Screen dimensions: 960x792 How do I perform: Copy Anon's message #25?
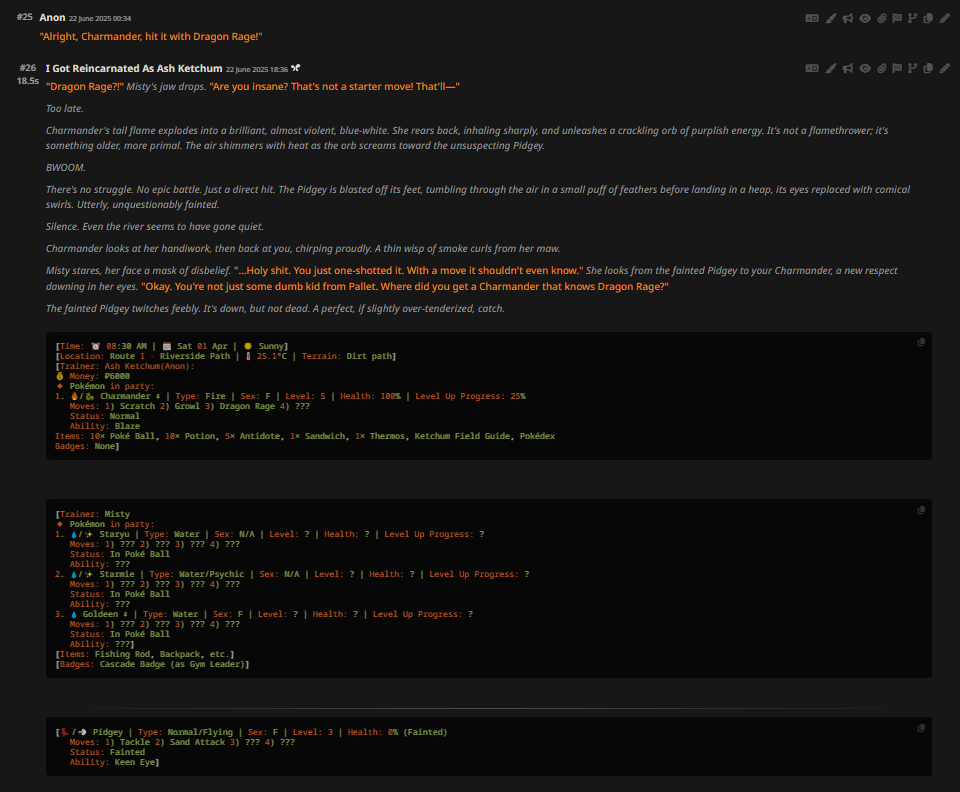(928, 18)
